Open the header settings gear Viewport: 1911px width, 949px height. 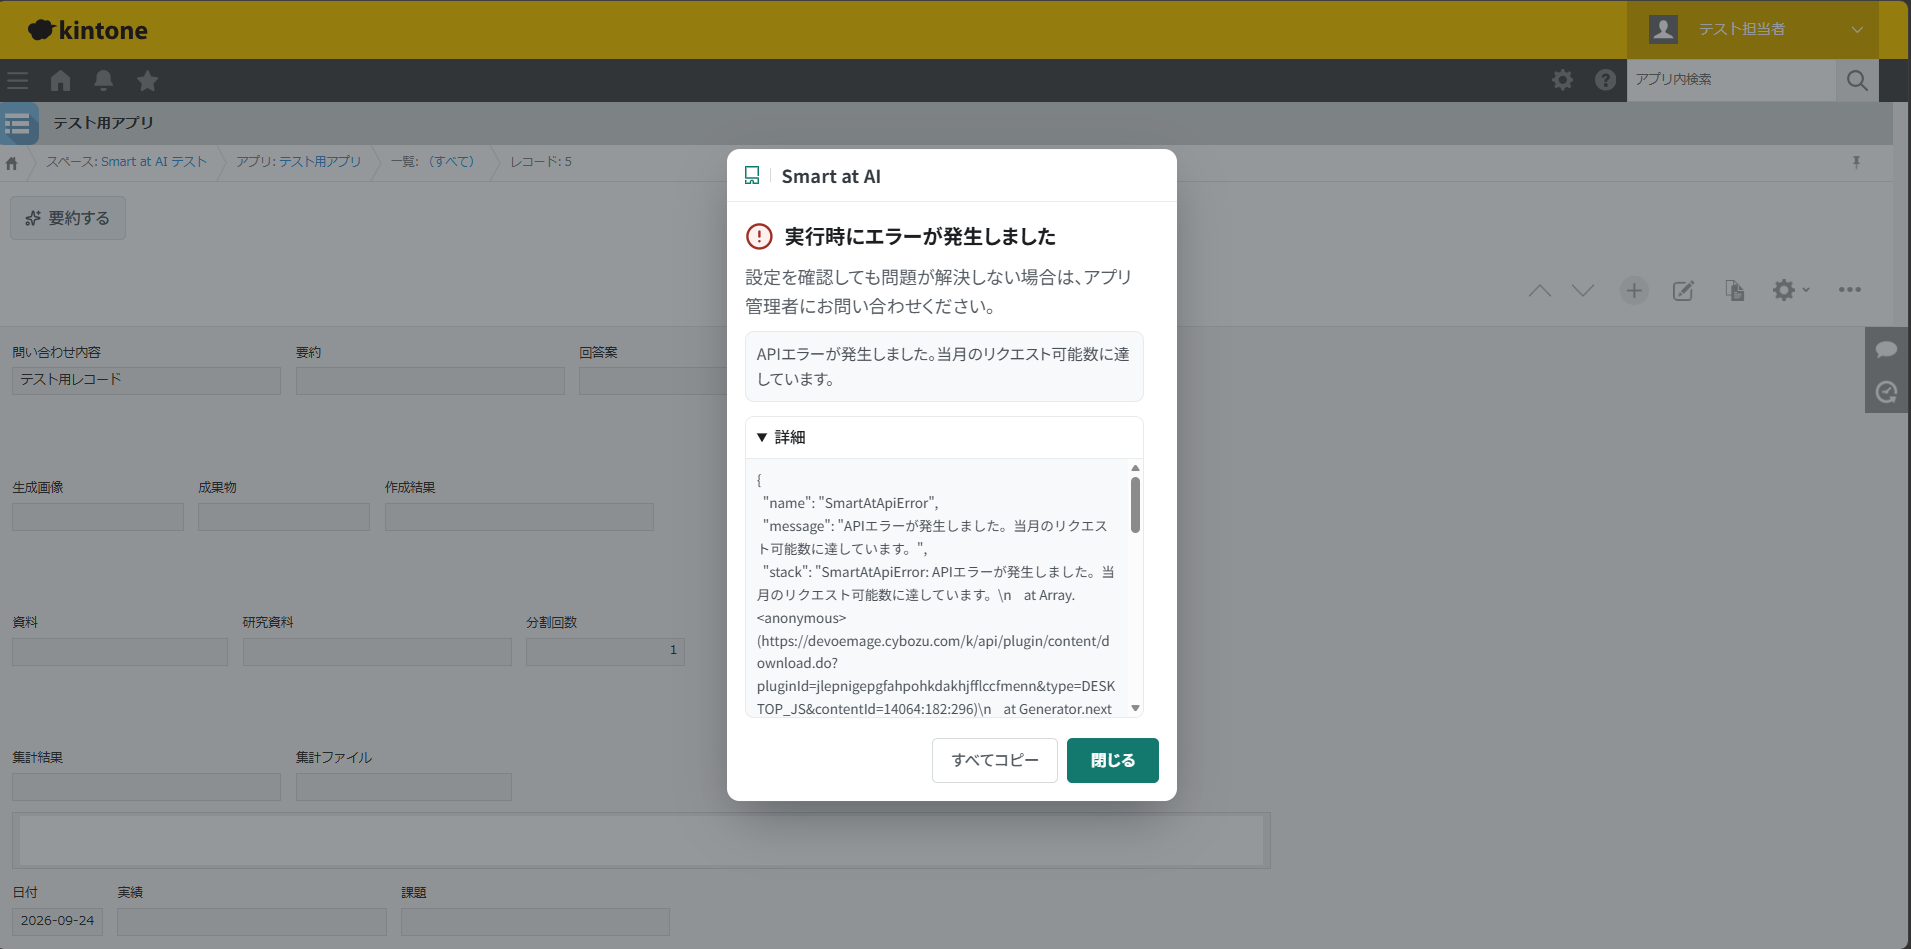point(1562,80)
